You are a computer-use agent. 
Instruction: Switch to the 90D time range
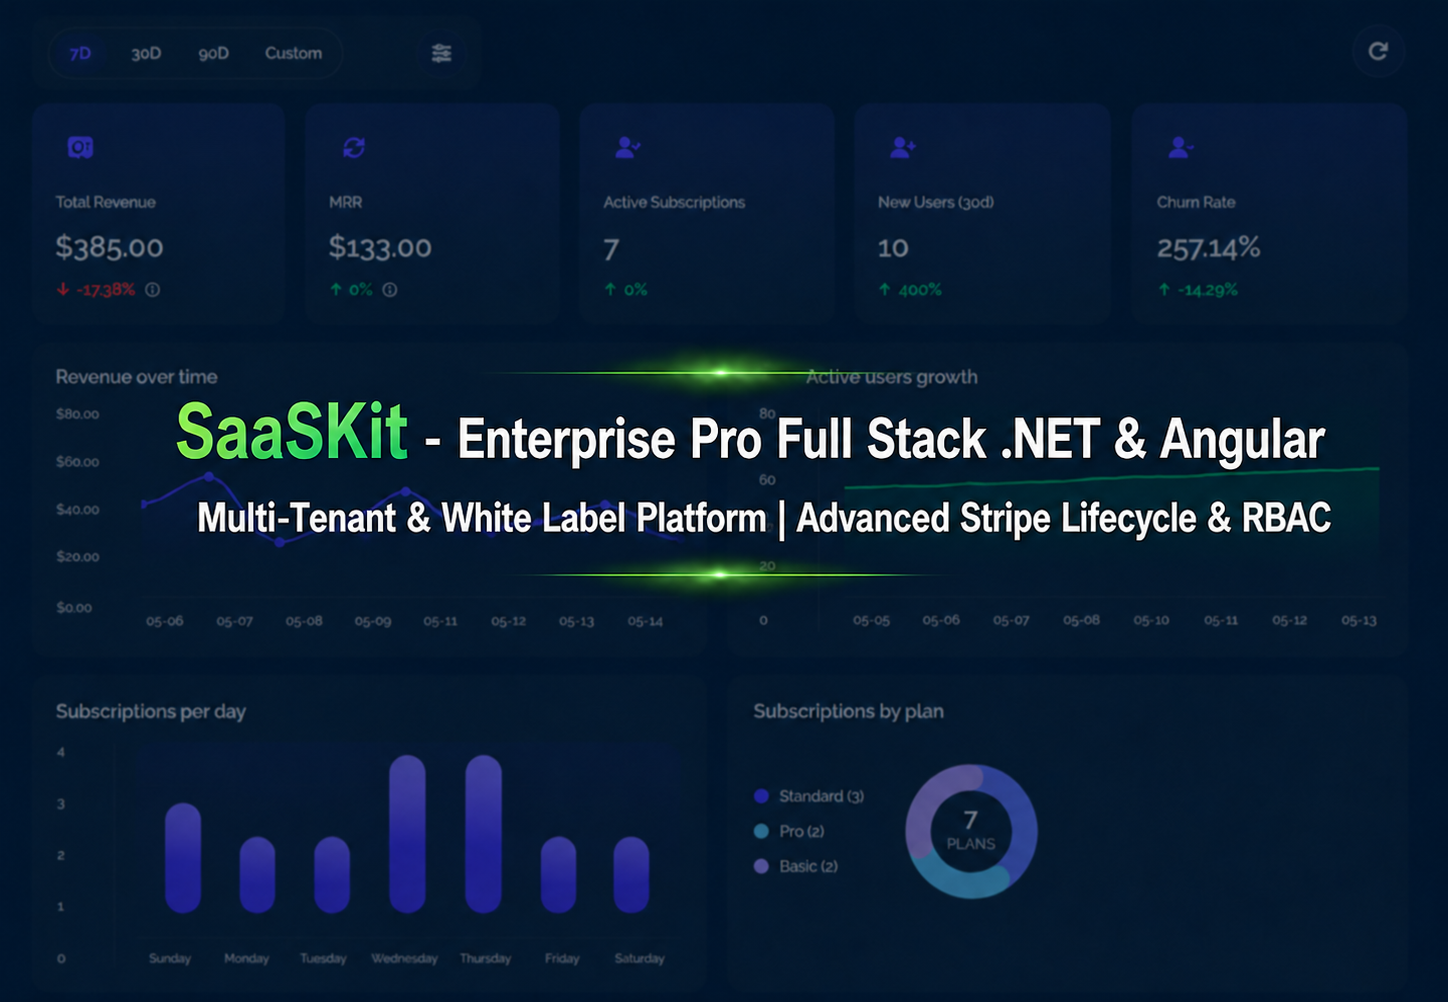[x=213, y=53]
